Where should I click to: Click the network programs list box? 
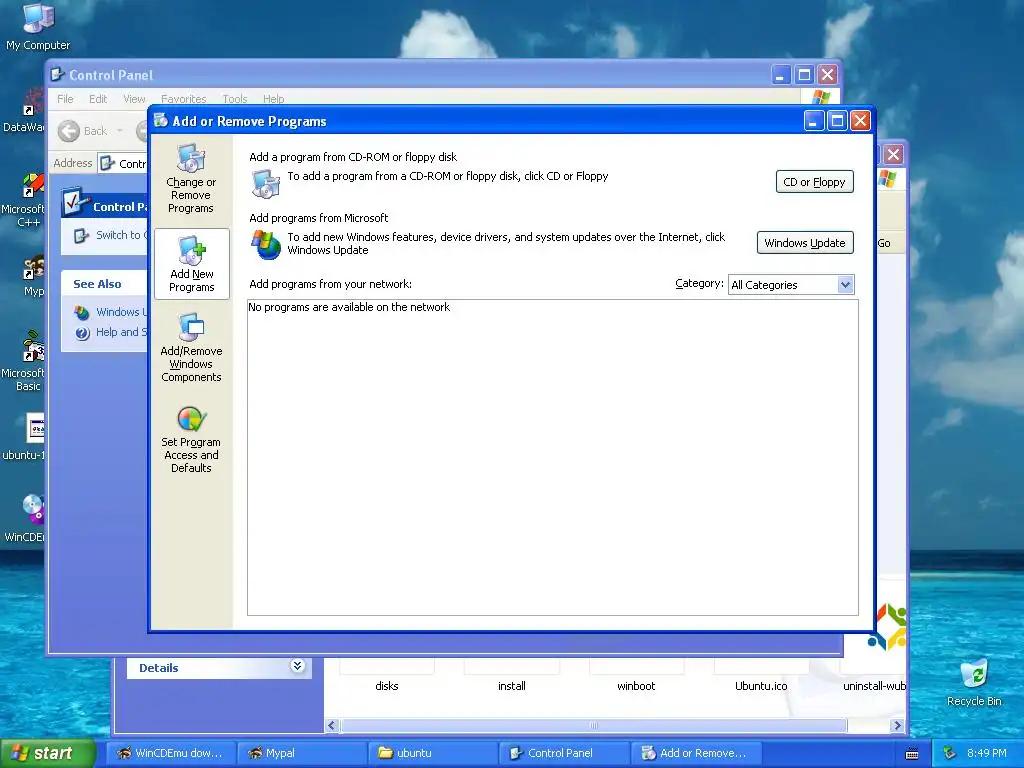point(552,458)
